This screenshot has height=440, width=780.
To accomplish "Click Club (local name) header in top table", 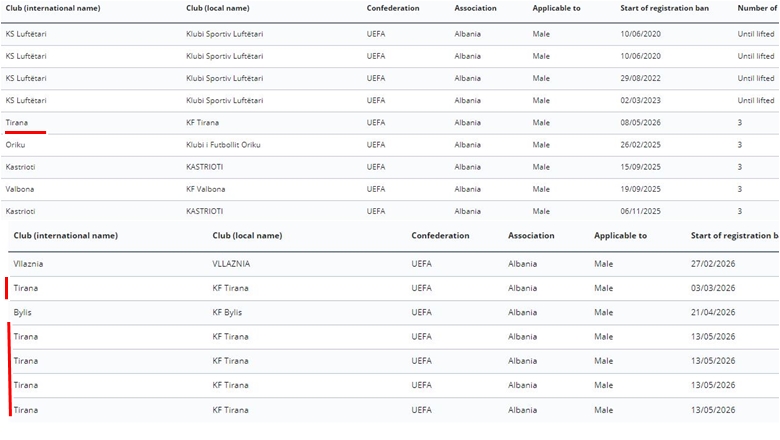I will point(218,8).
